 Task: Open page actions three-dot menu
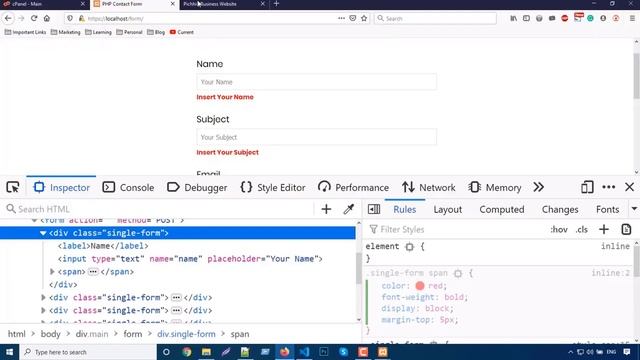(x=341, y=18)
